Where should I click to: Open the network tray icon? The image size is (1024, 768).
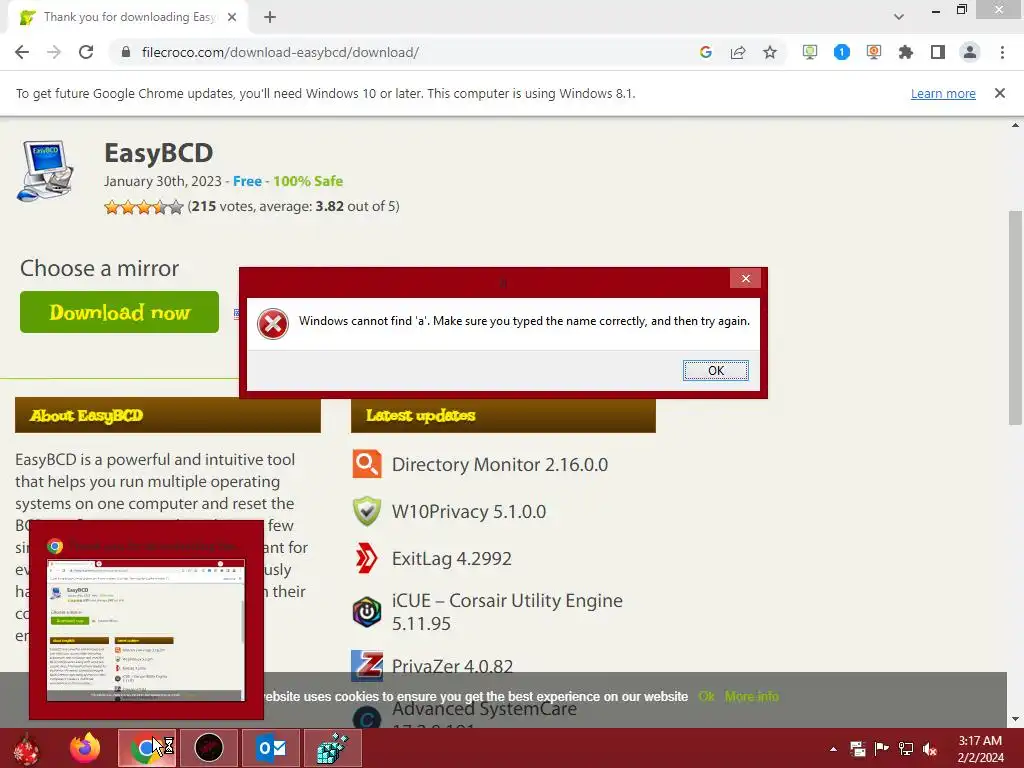pos(906,749)
